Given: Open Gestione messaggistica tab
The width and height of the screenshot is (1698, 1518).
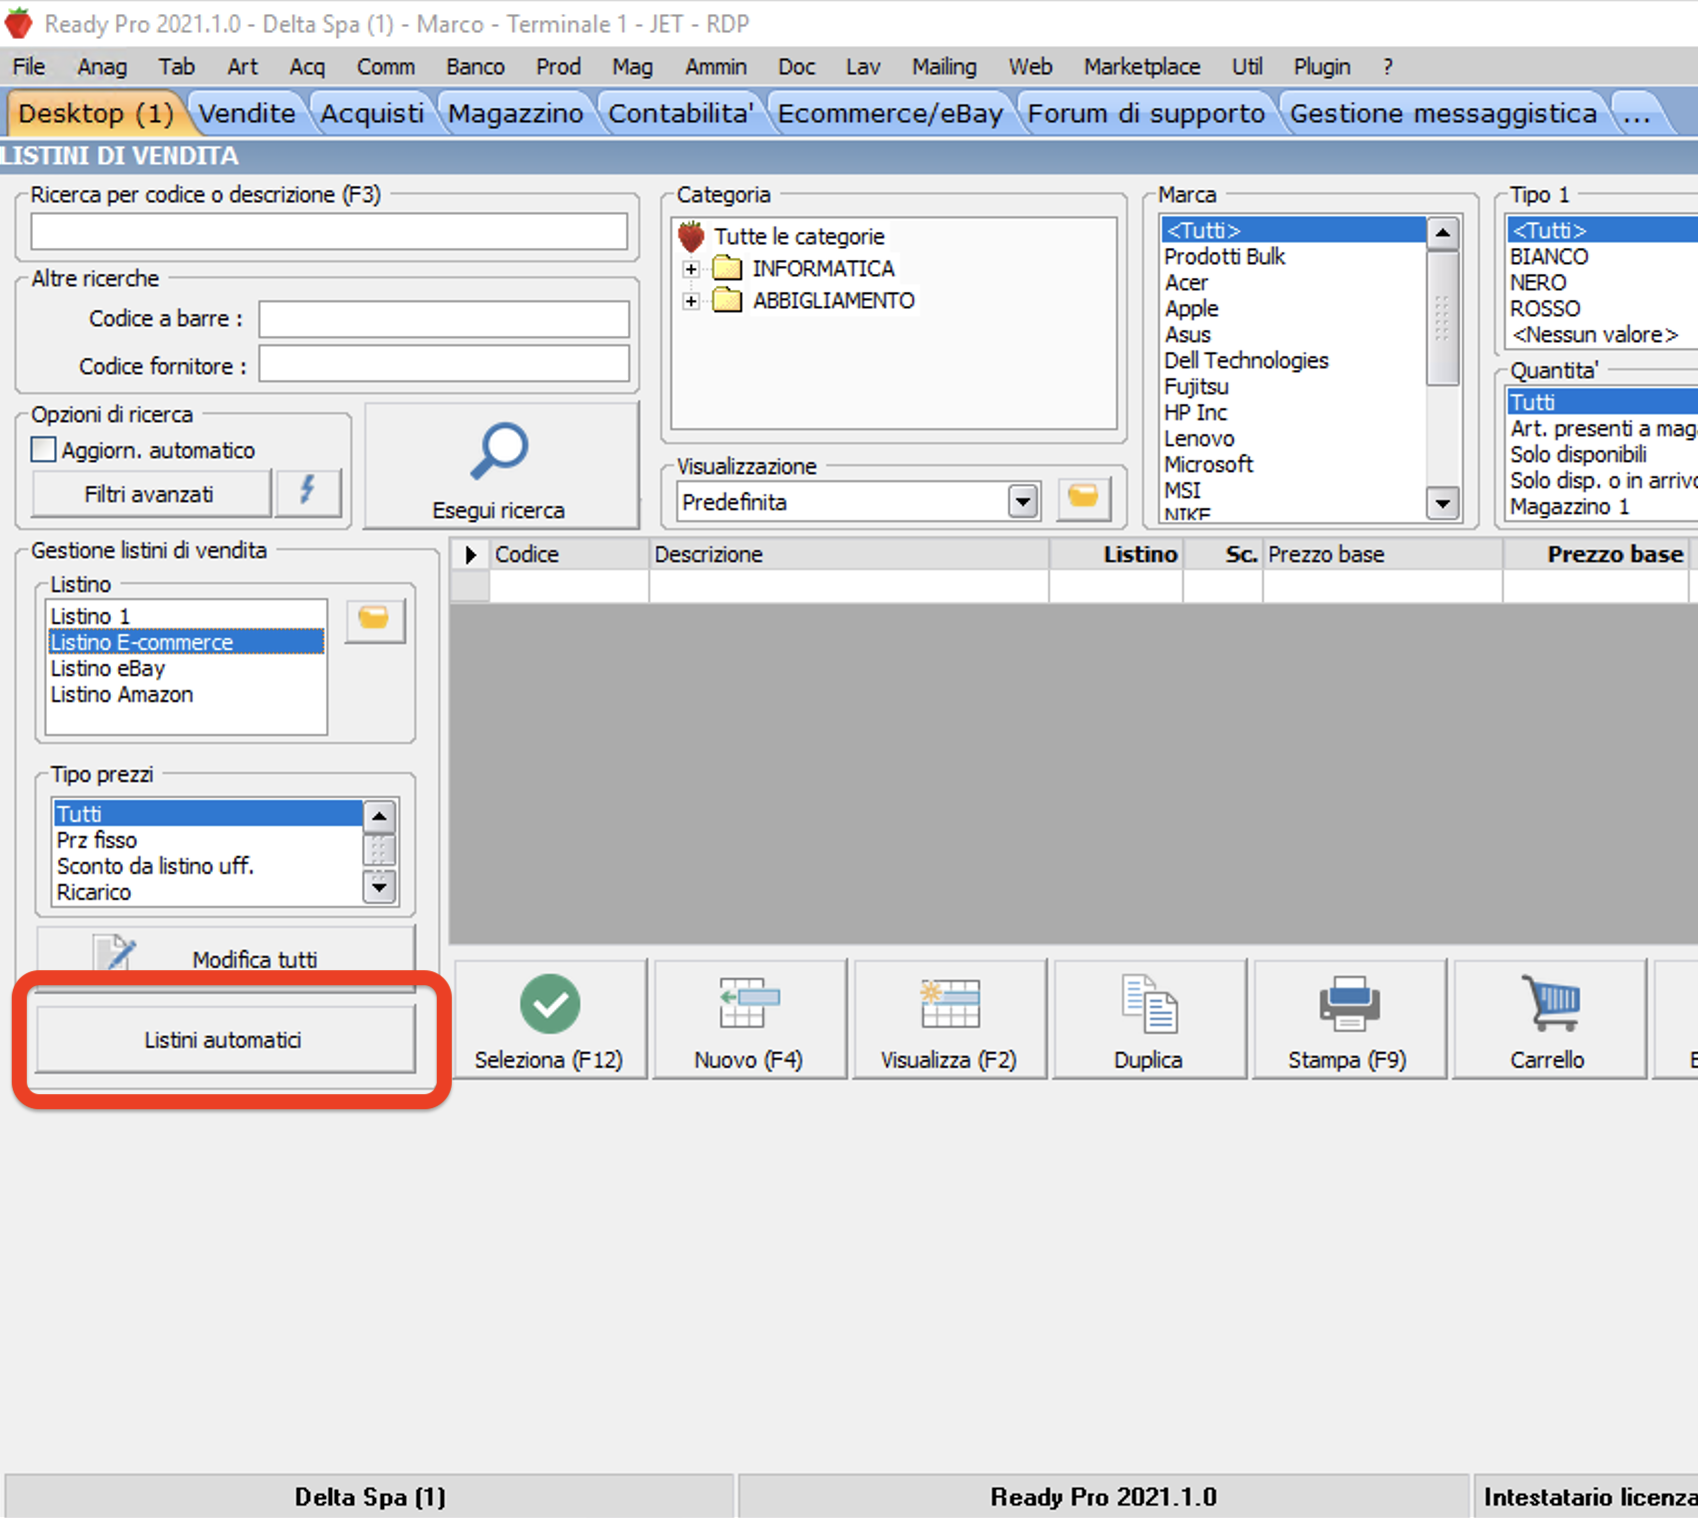Looking at the screenshot, I should (x=1443, y=114).
